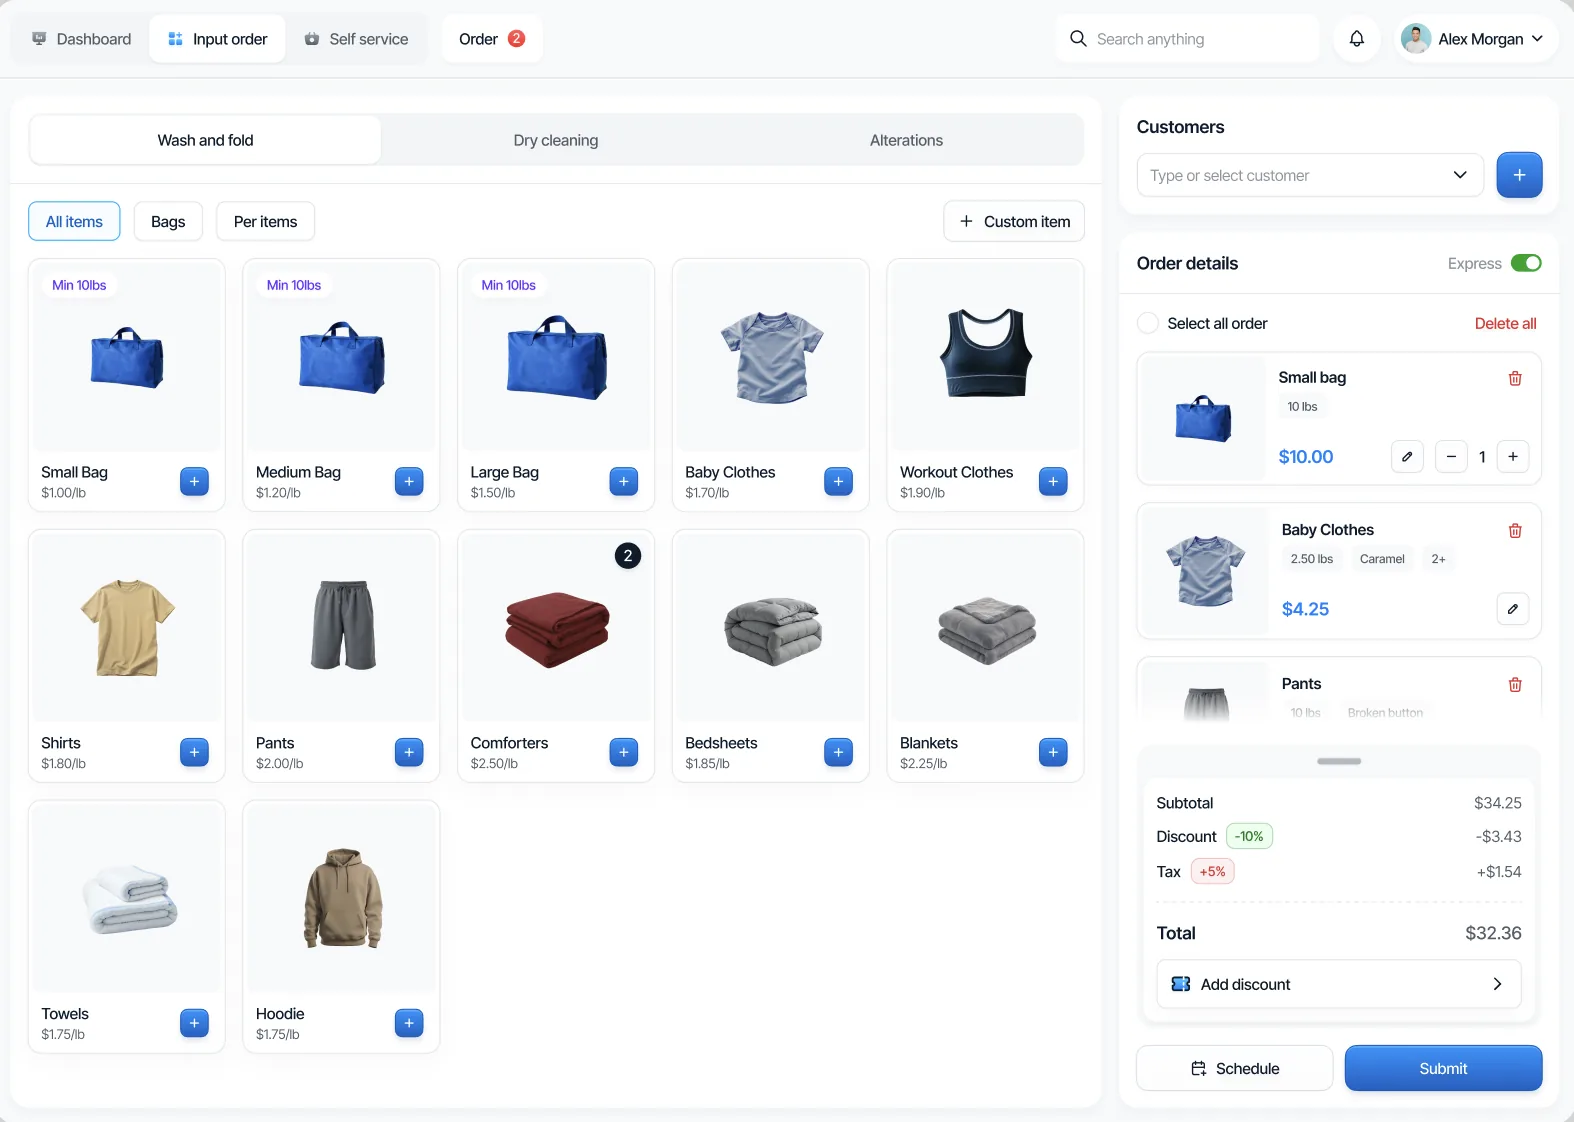Increase Small bag quantity
Image resolution: width=1574 pixels, height=1122 pixels.
(x=1513, y=456)
